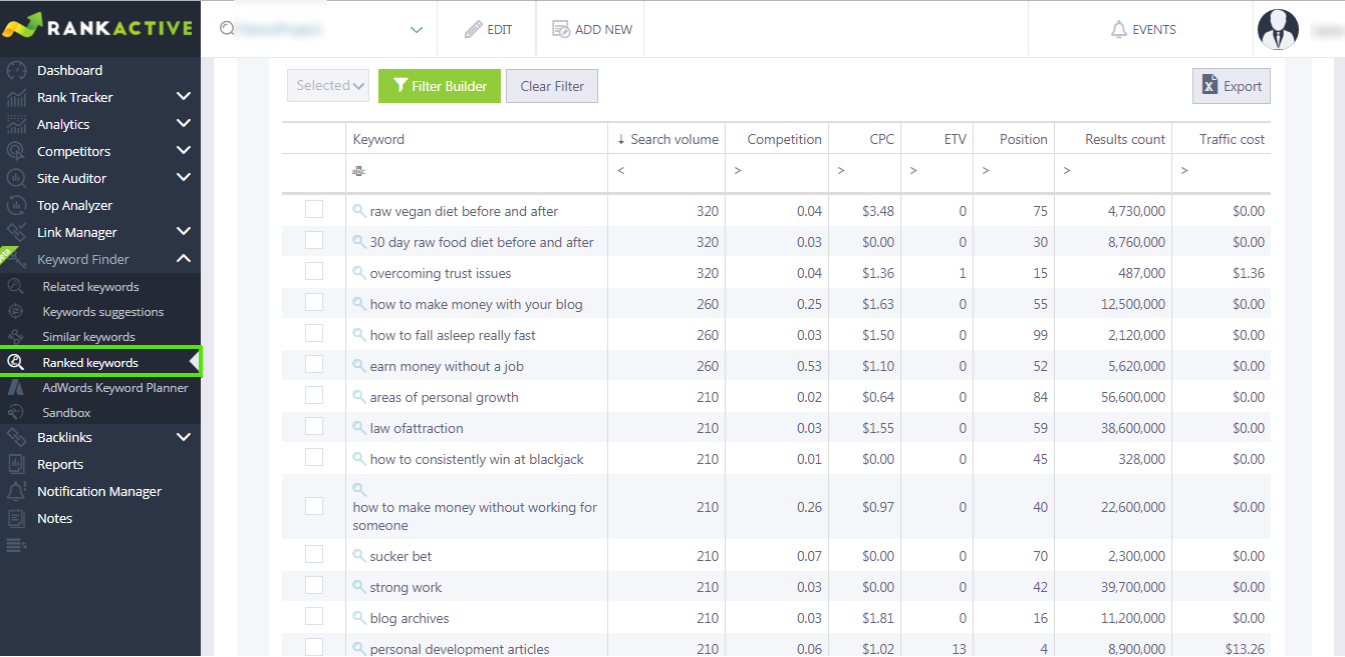Sort by the Search volume column header
1345x657 pixels.
click(667, 139)
